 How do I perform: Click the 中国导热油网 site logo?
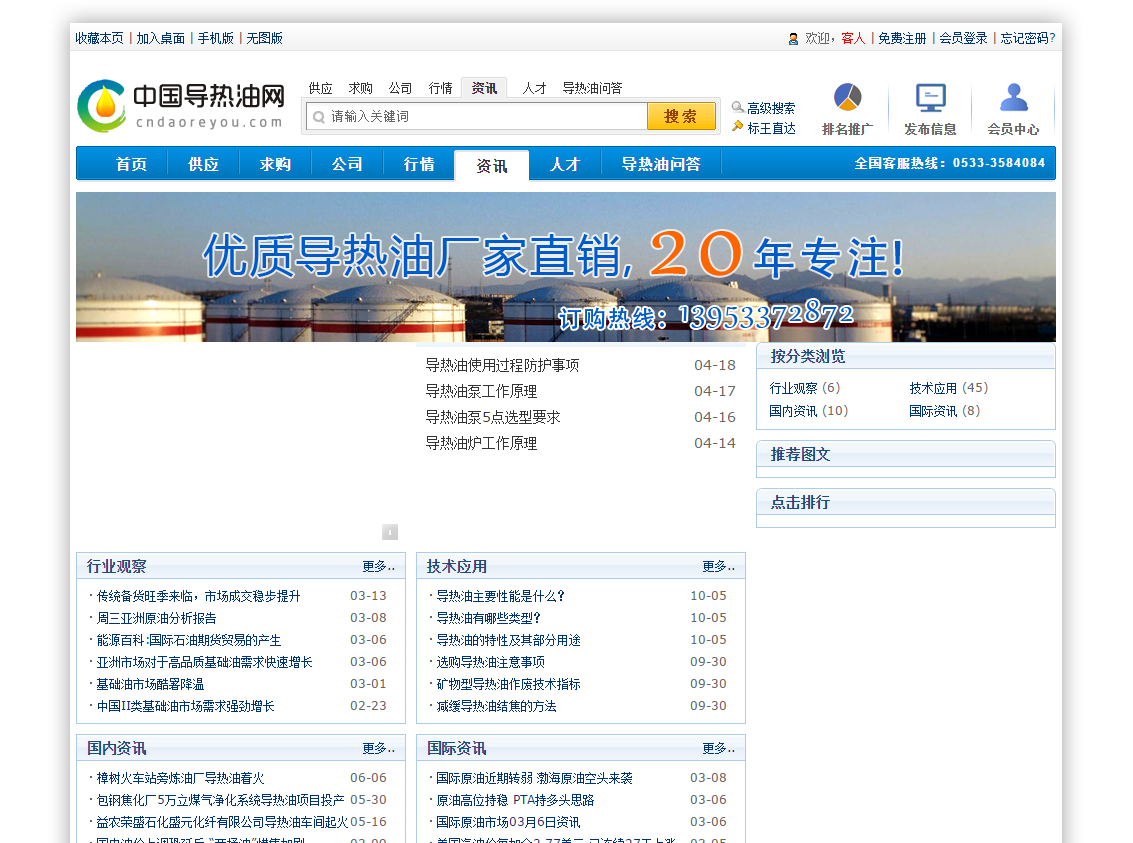181,105
